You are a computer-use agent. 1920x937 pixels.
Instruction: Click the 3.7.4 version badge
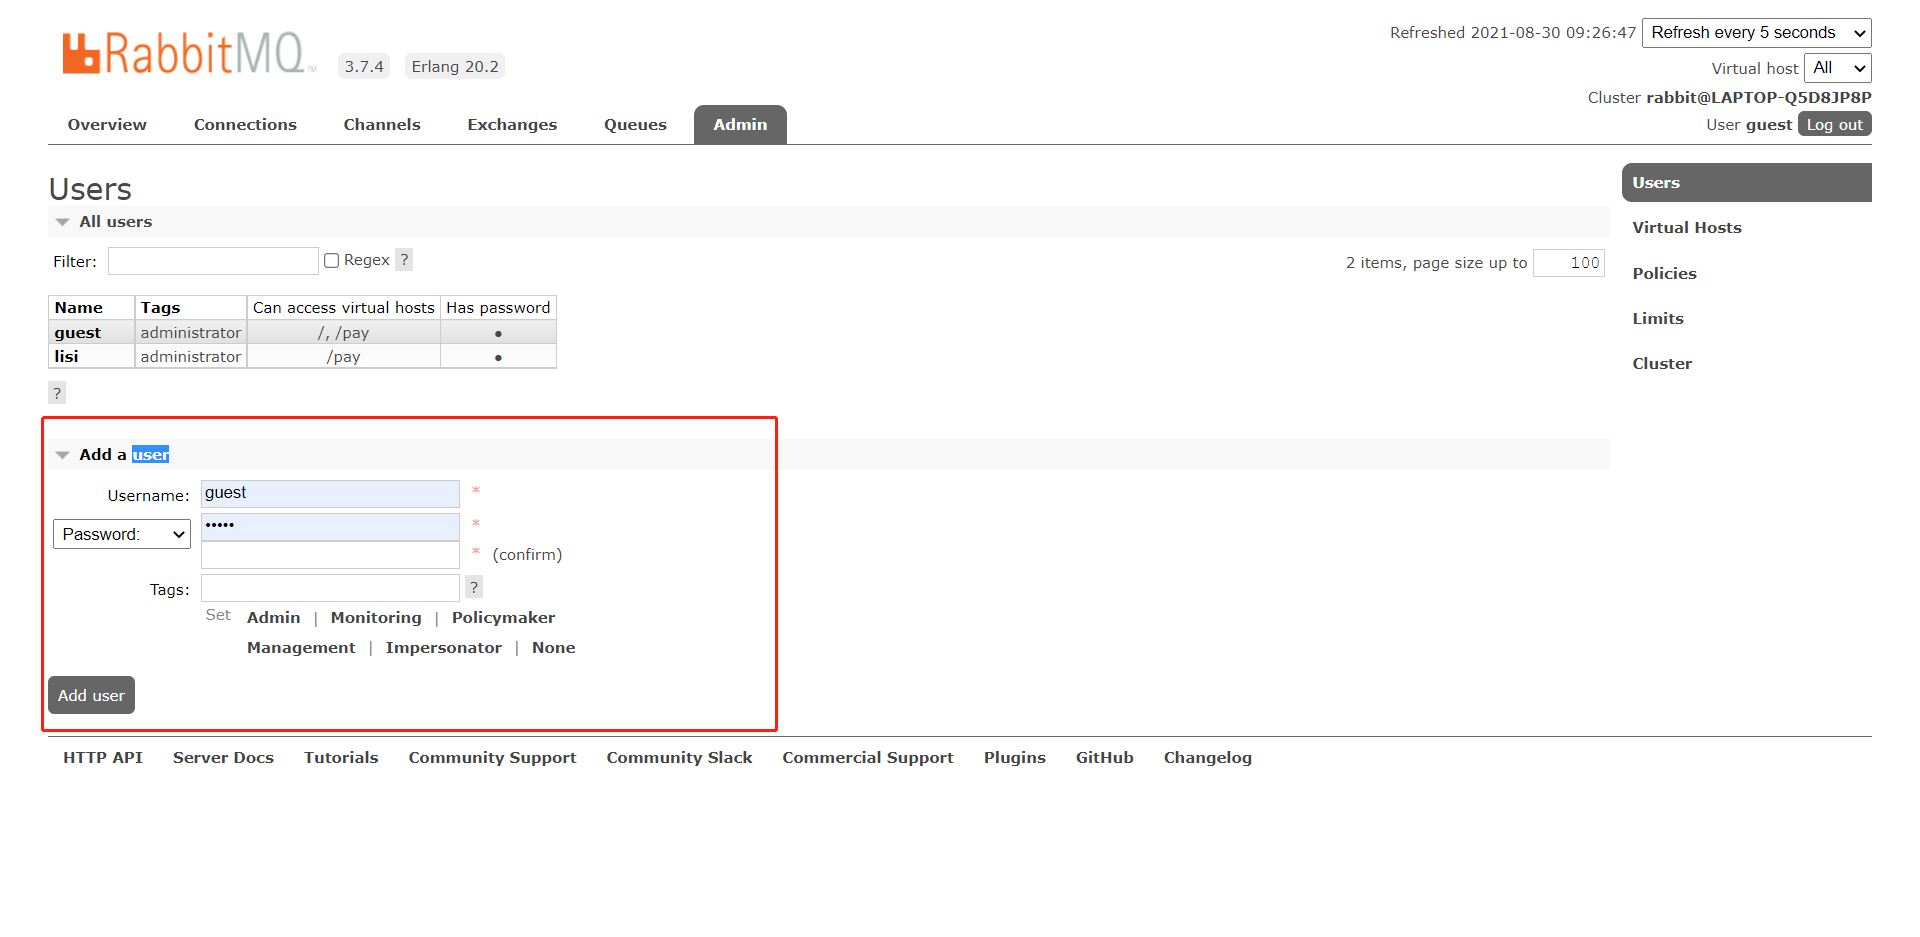coord(364,67)
